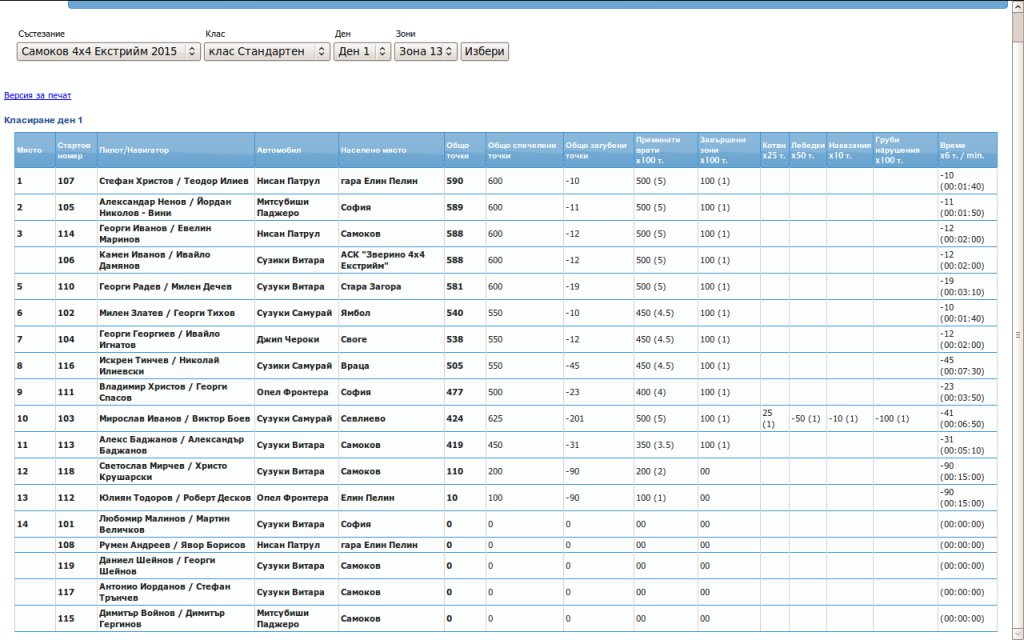
Task: Click the Място column header
Action: point(29,150)
